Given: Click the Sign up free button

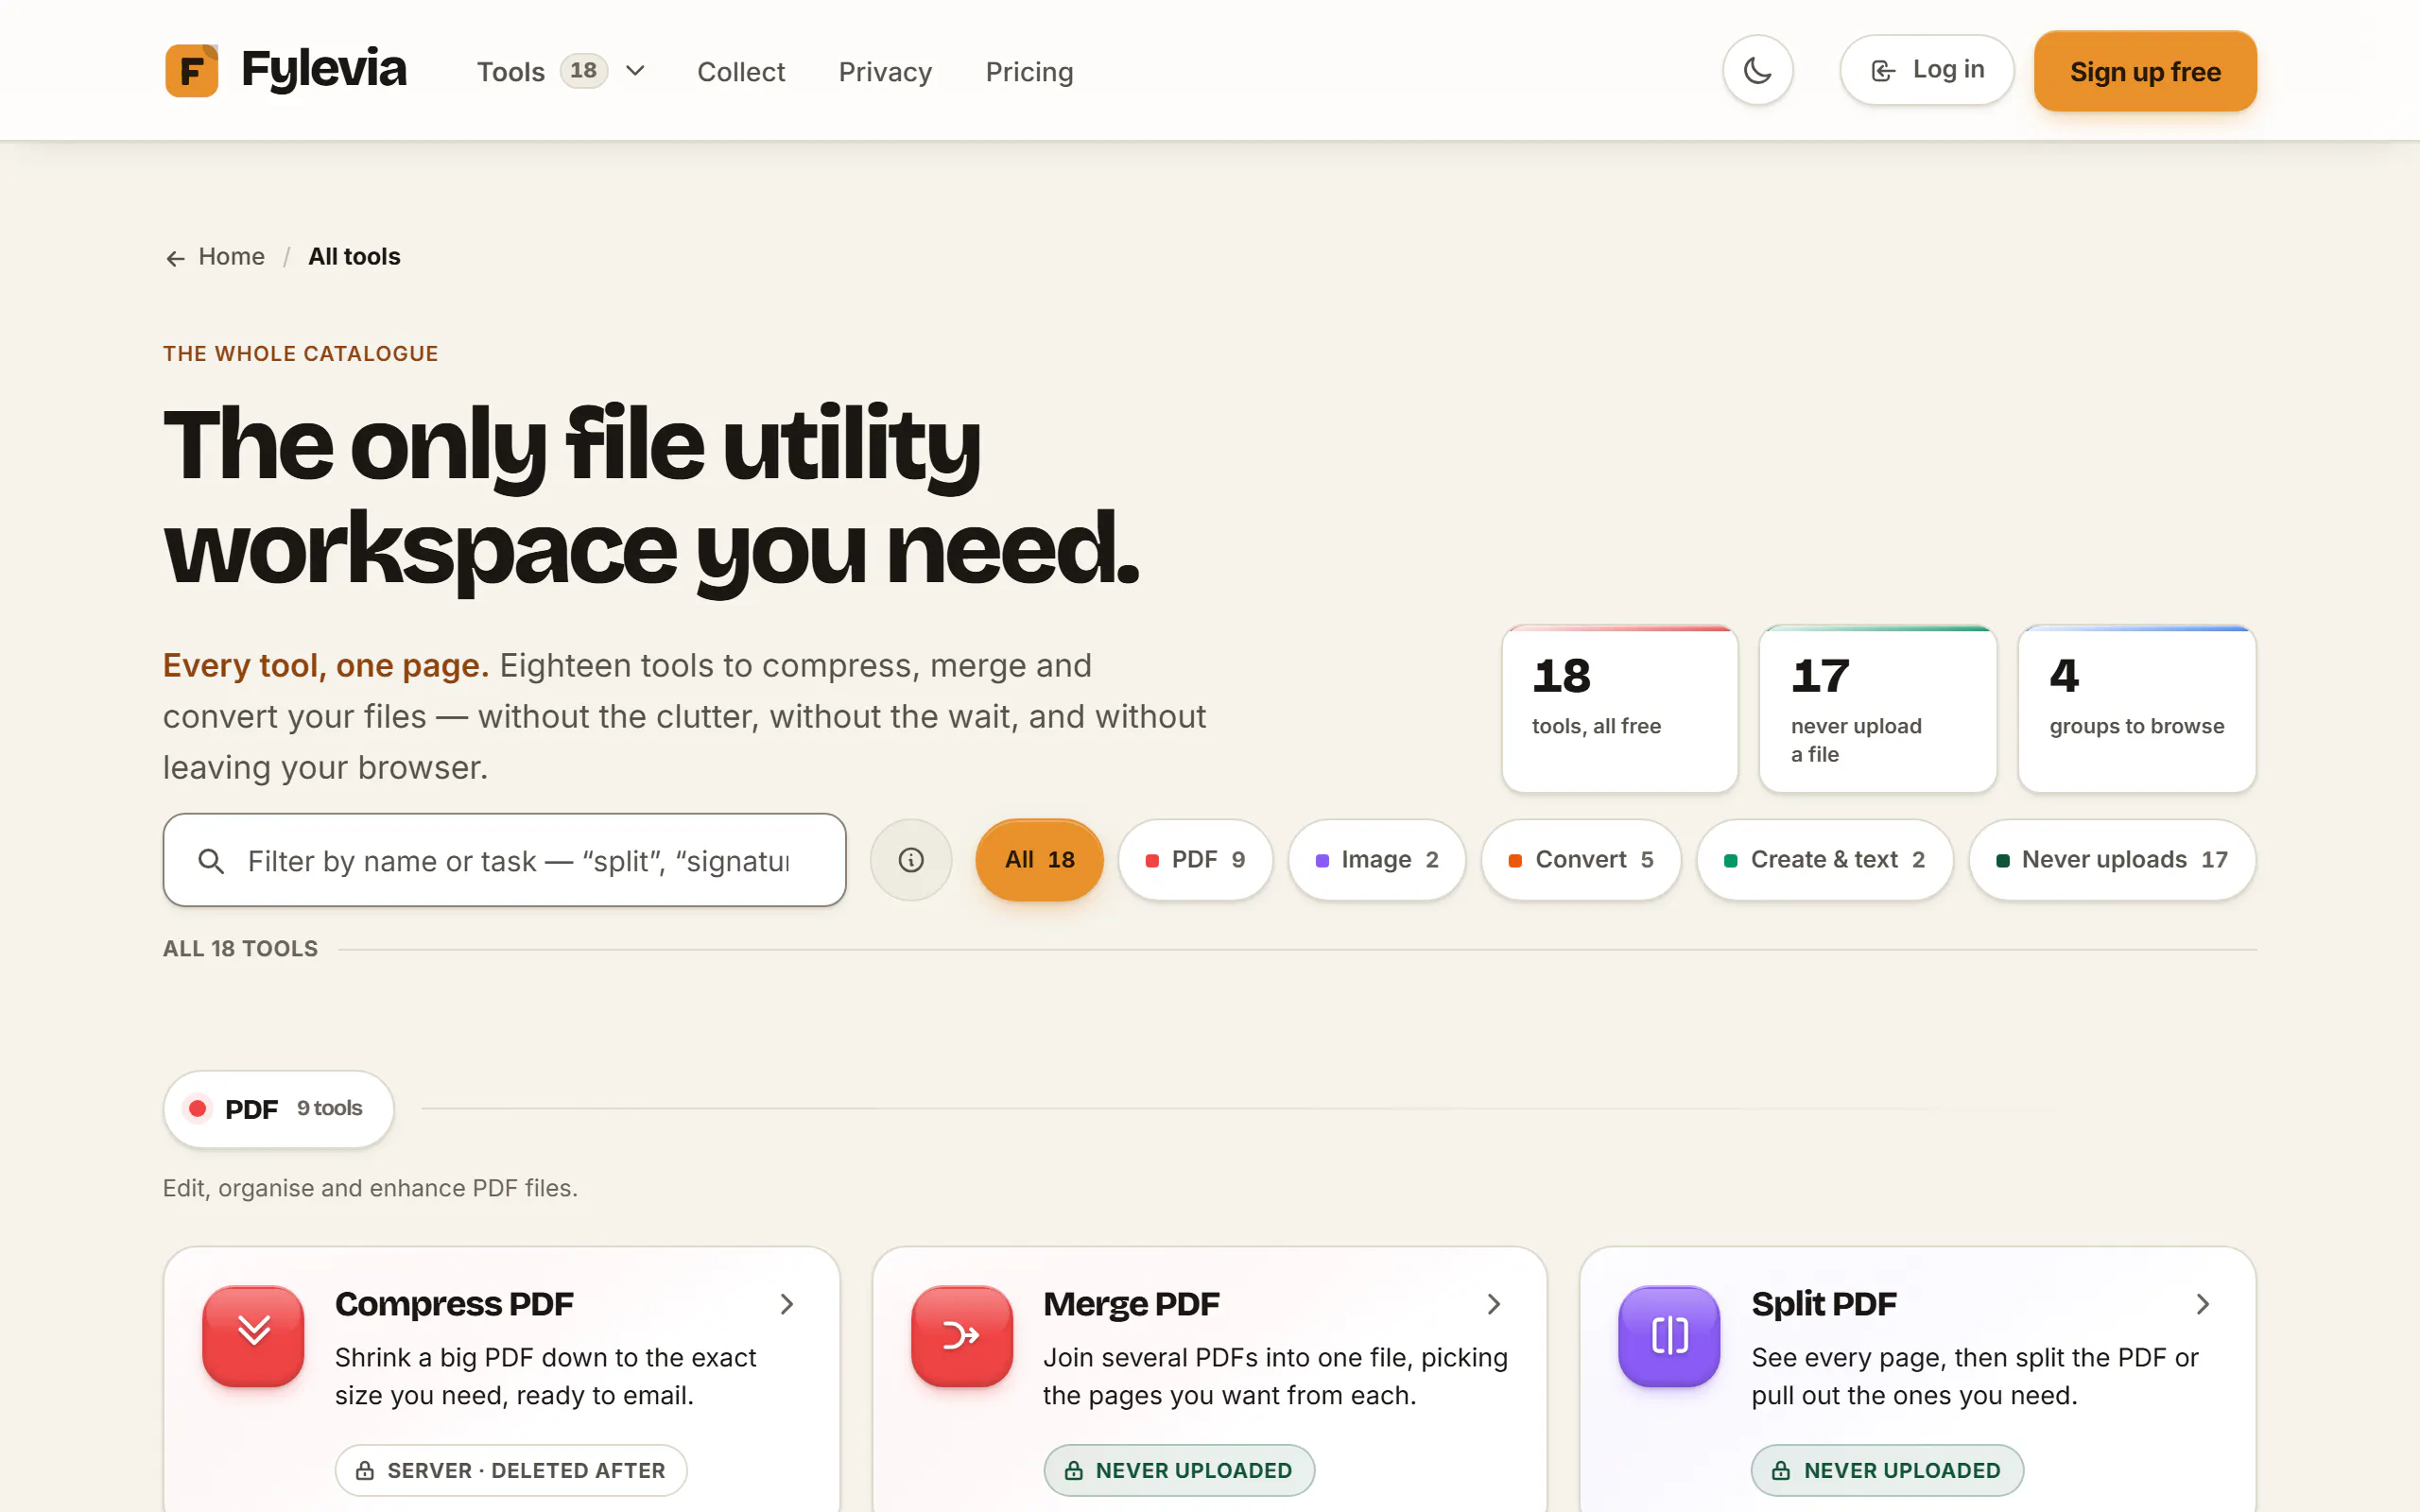Looking at the screenshot, I should [x=2145, y=71].
